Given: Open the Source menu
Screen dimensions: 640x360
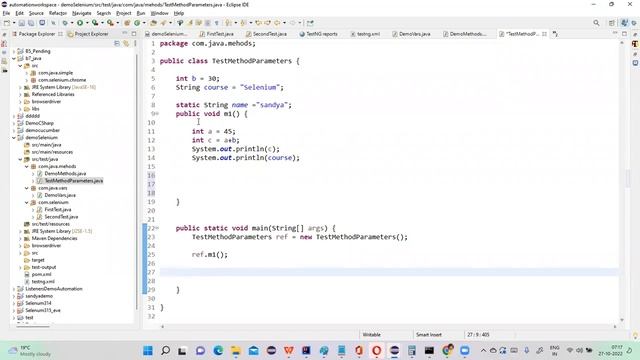Looking at the screenshot, I should pyautogui.click(x=36, y=13).
